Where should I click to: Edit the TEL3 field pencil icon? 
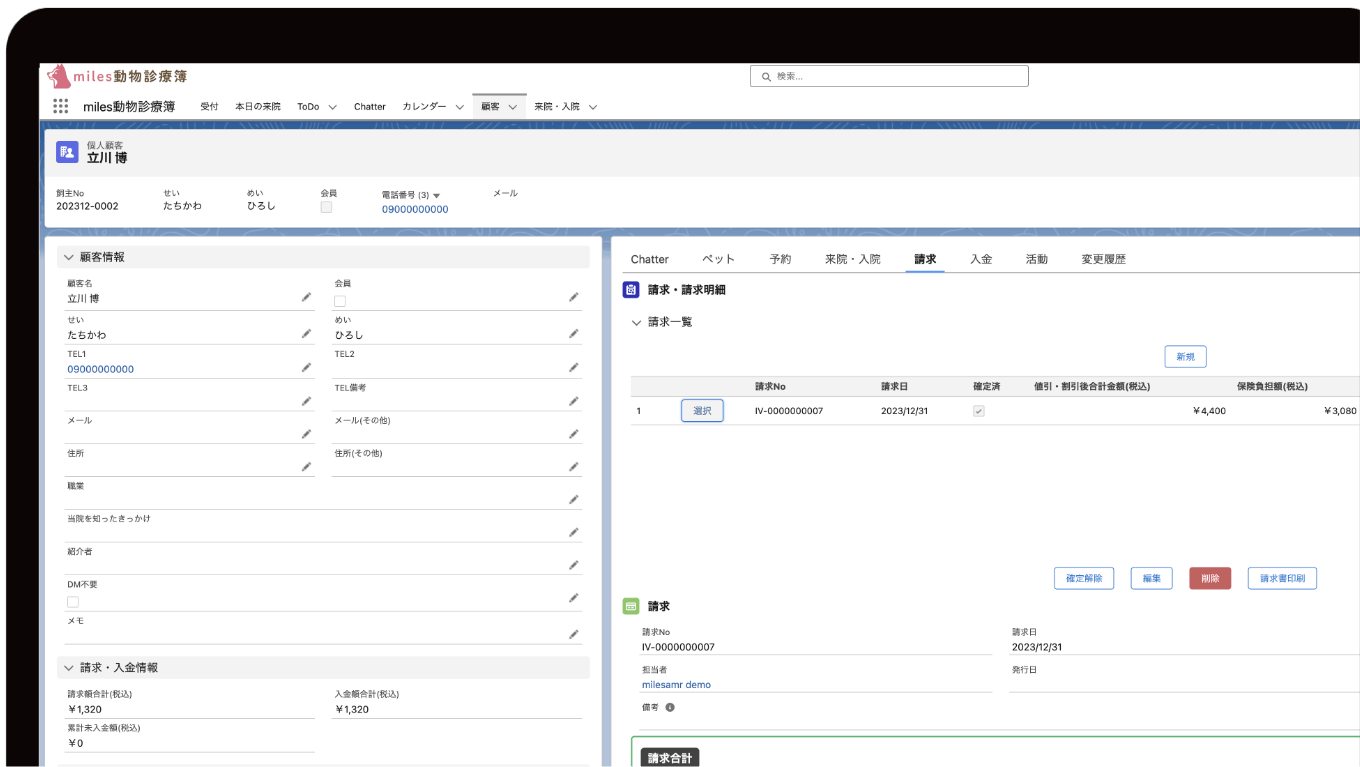(x=306, y=401)
